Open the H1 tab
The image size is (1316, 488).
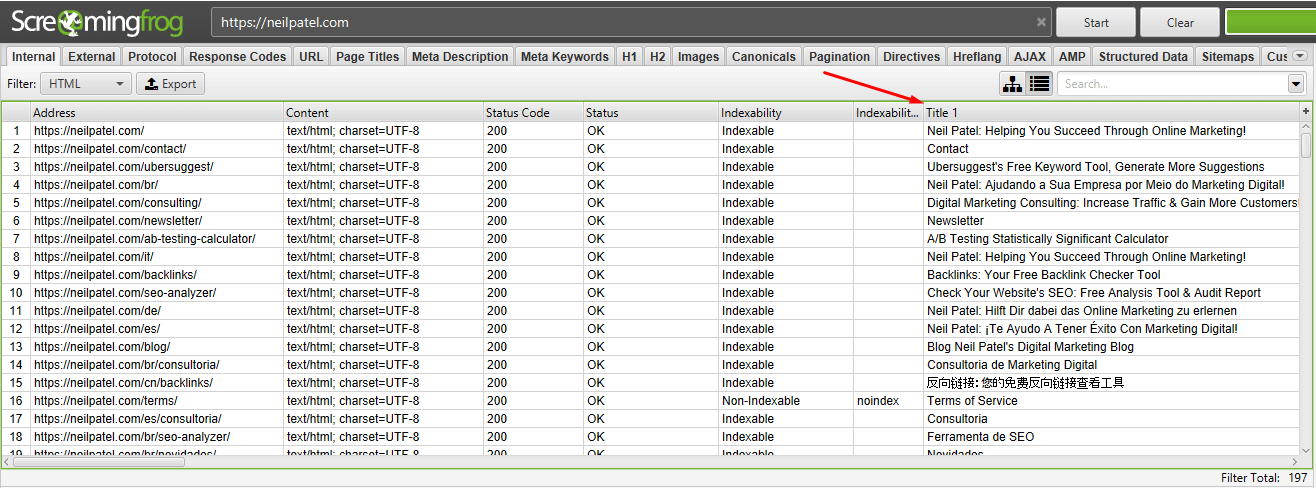[629, 57]
